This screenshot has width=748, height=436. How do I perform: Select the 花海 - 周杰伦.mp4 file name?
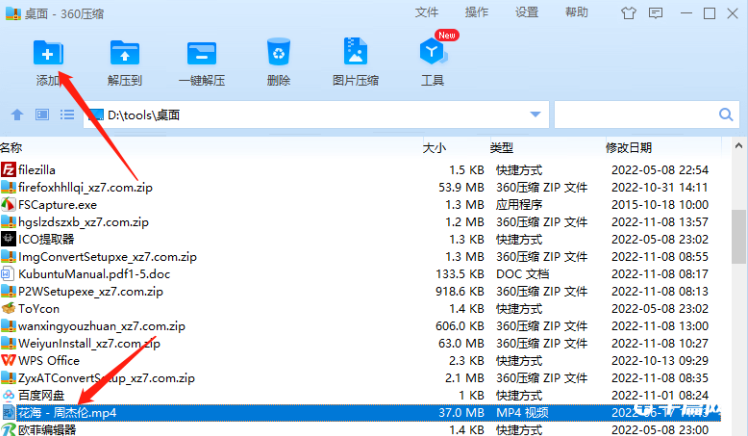67,413
